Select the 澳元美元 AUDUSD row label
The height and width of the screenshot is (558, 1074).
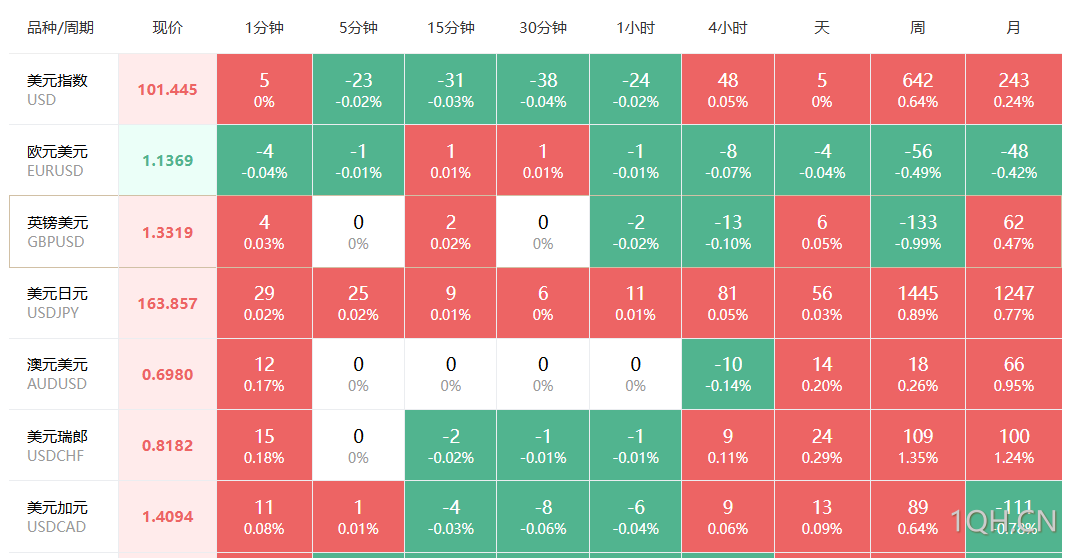pos(58,375)
